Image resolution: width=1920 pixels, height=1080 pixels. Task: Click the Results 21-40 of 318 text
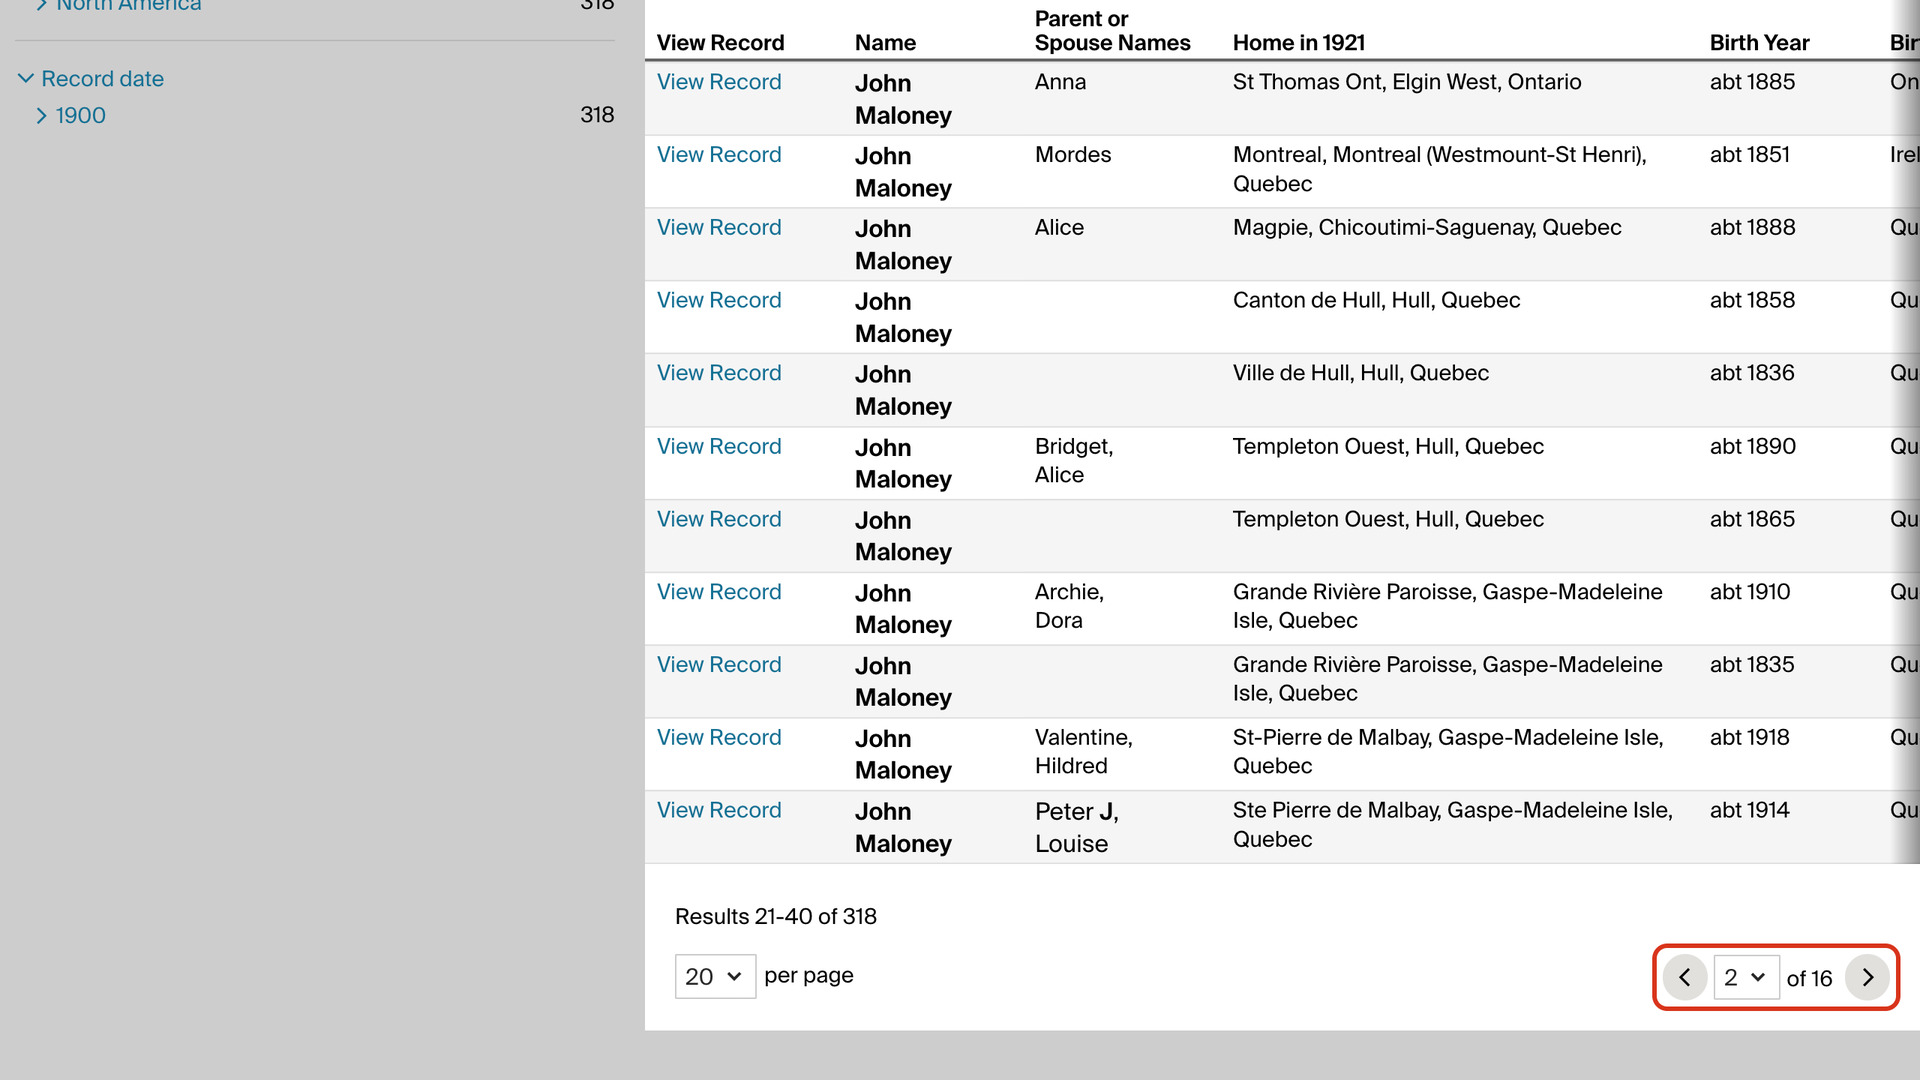pyautogui.click(x=776, y=917)
